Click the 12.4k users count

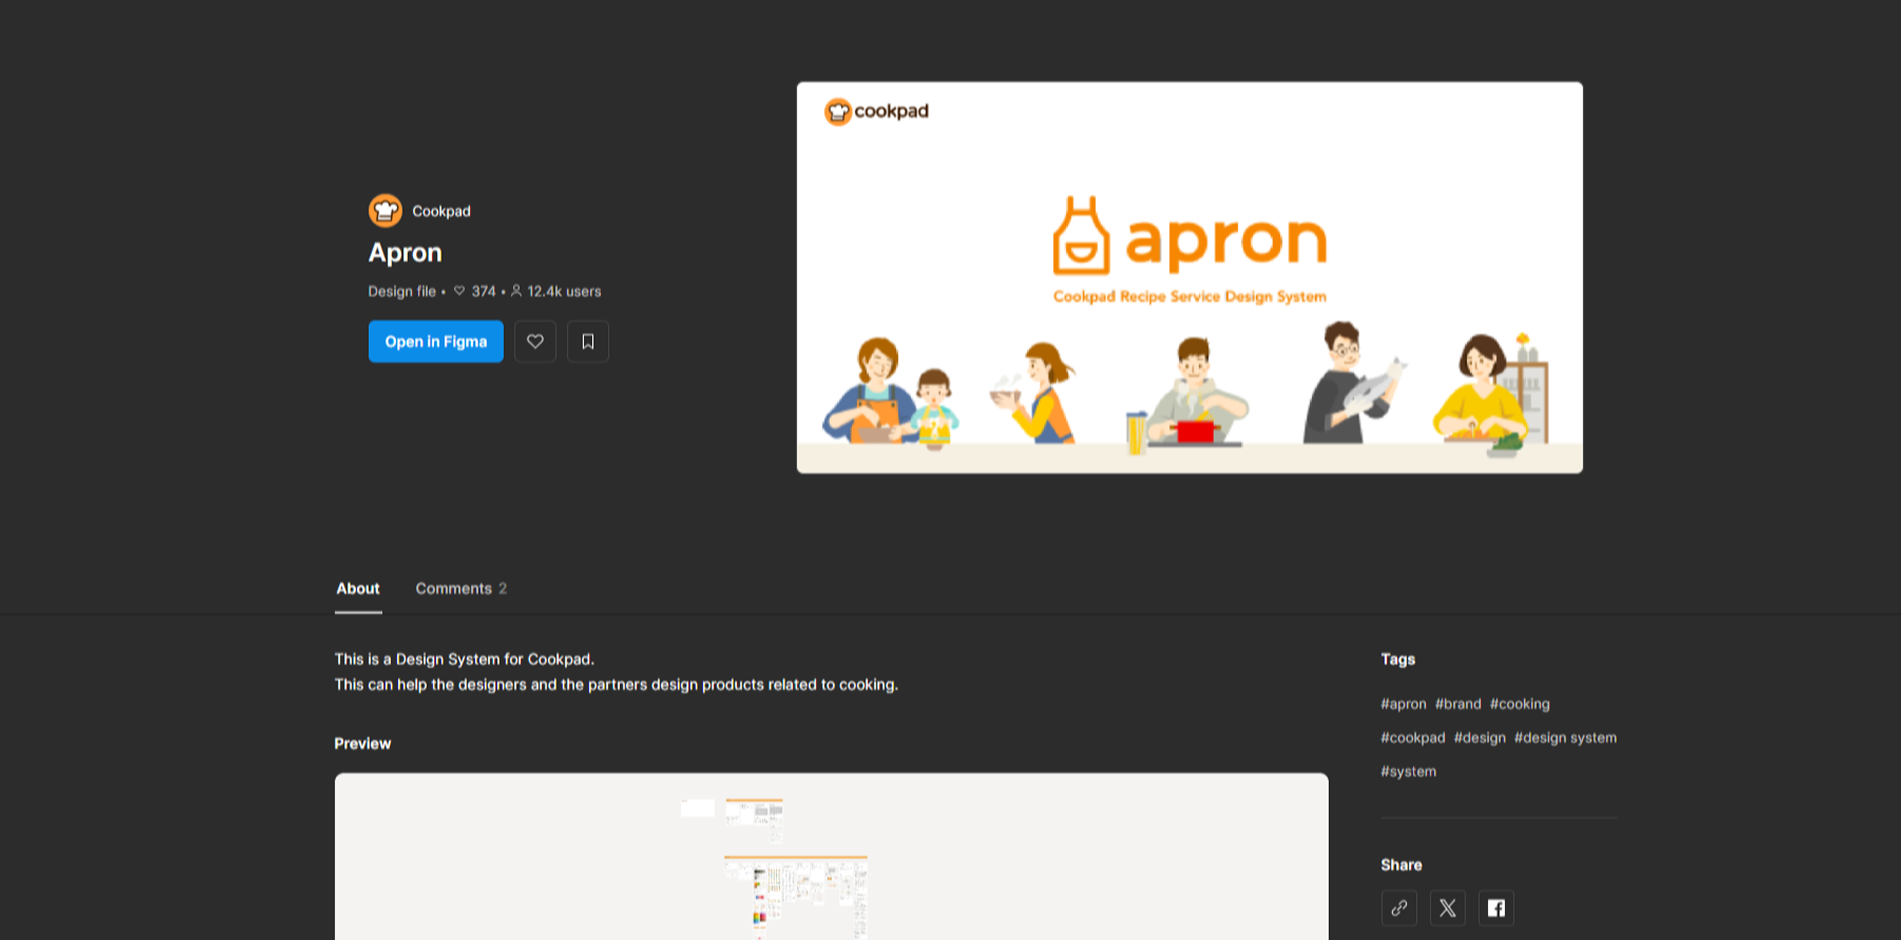pyautogui.click(x=556, y=291)
